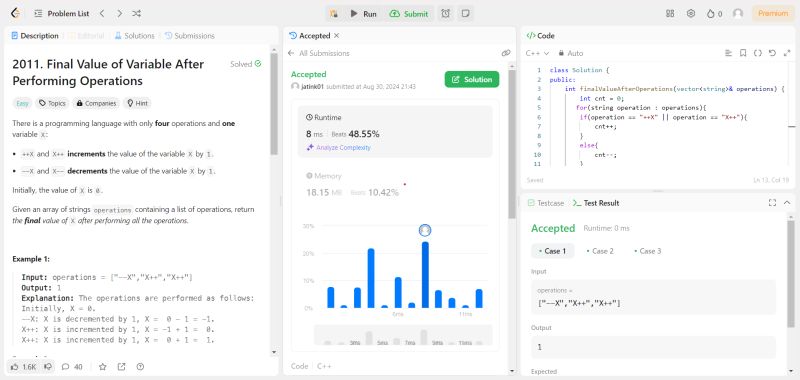The height and width of the screenshot is (380, 800).
Task: Select Case 2 test tab
Action: [600, 251]
